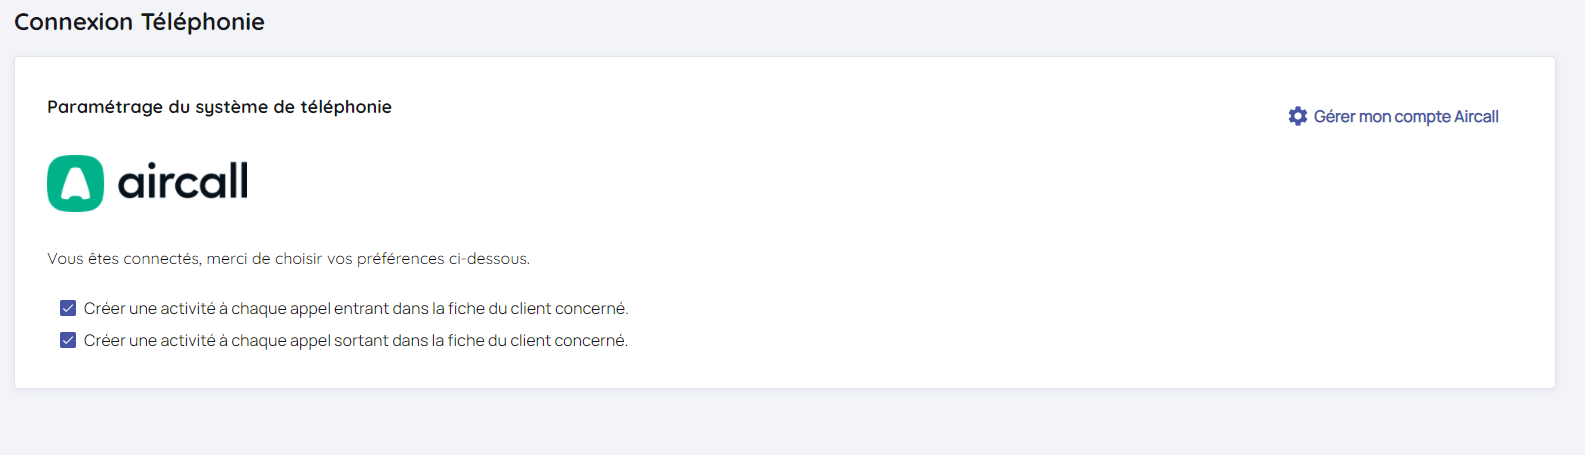Uncheck the outgoing calls activity checkbox

click(68, 340)
